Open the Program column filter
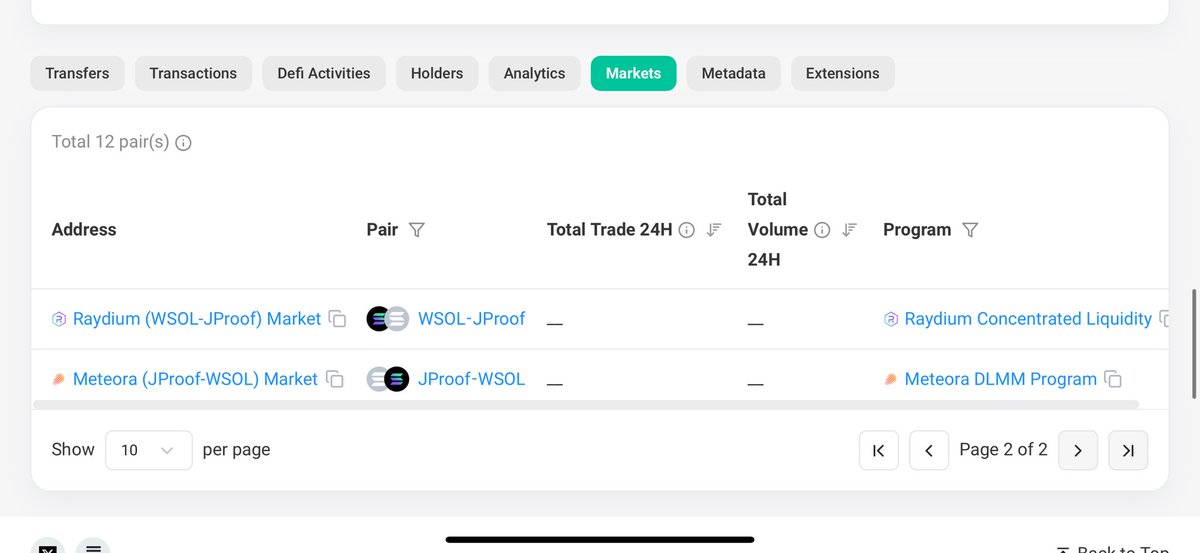Viewport: 1200px width, 553px height. click(x=969, y=230)
